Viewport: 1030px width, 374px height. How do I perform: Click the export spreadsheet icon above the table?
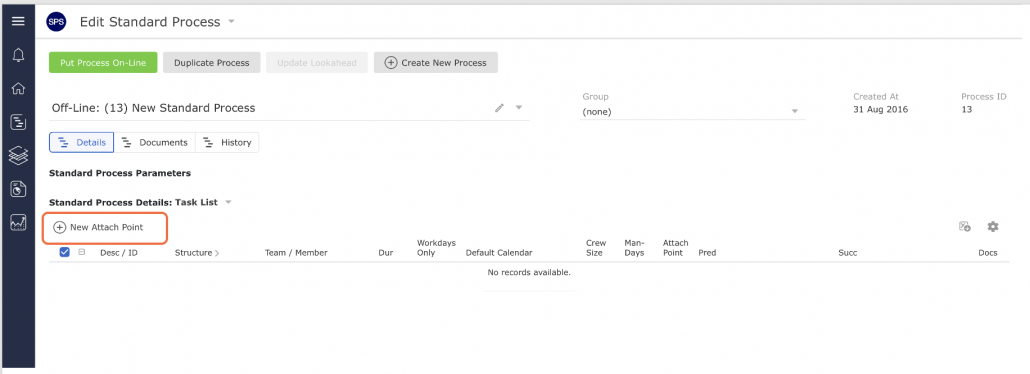[964, 226]
